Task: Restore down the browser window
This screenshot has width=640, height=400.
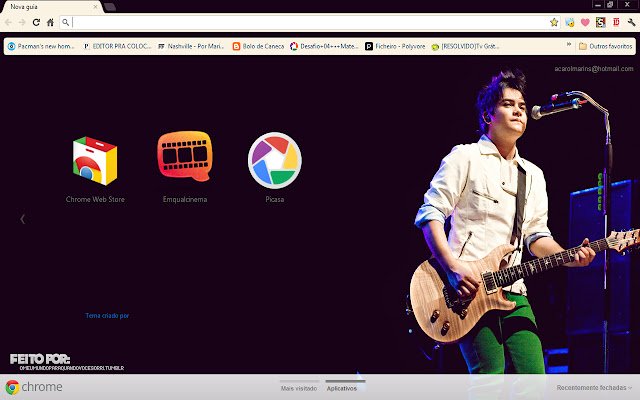Action: click(610, 4)
